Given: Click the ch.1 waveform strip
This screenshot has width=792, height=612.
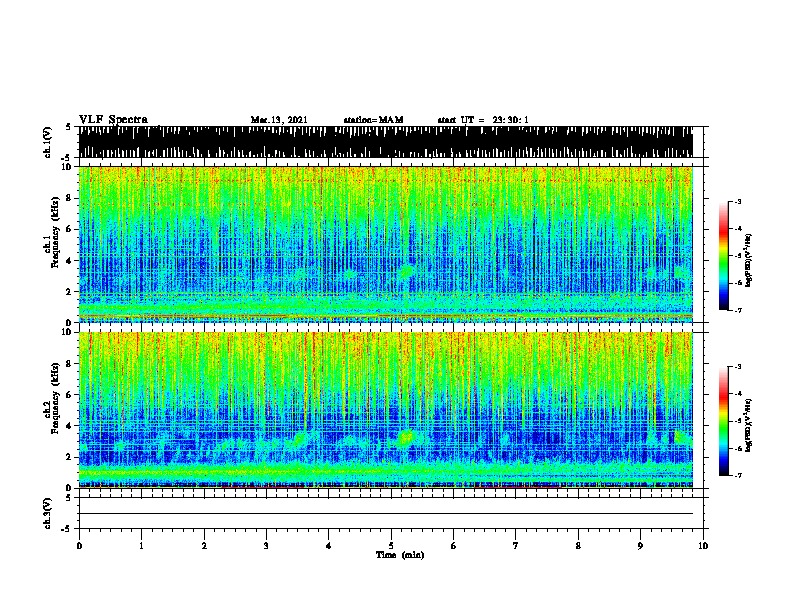Looking at the screenshot, I should [x=386, y=142].
